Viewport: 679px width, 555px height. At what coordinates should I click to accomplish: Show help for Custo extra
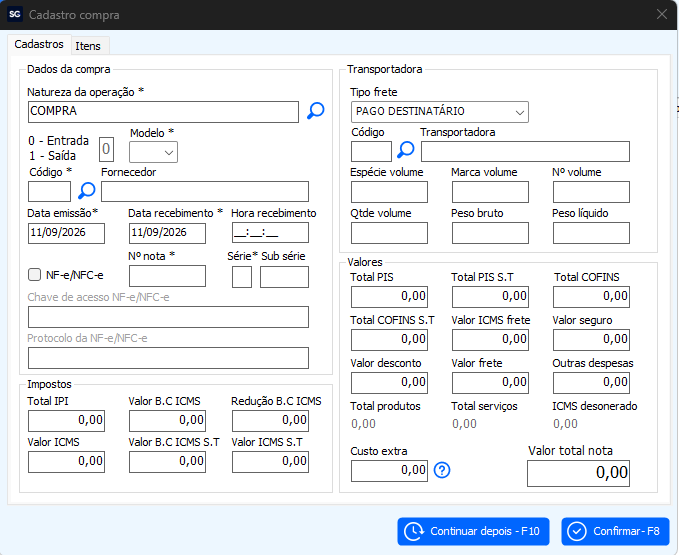click(442, 470)
